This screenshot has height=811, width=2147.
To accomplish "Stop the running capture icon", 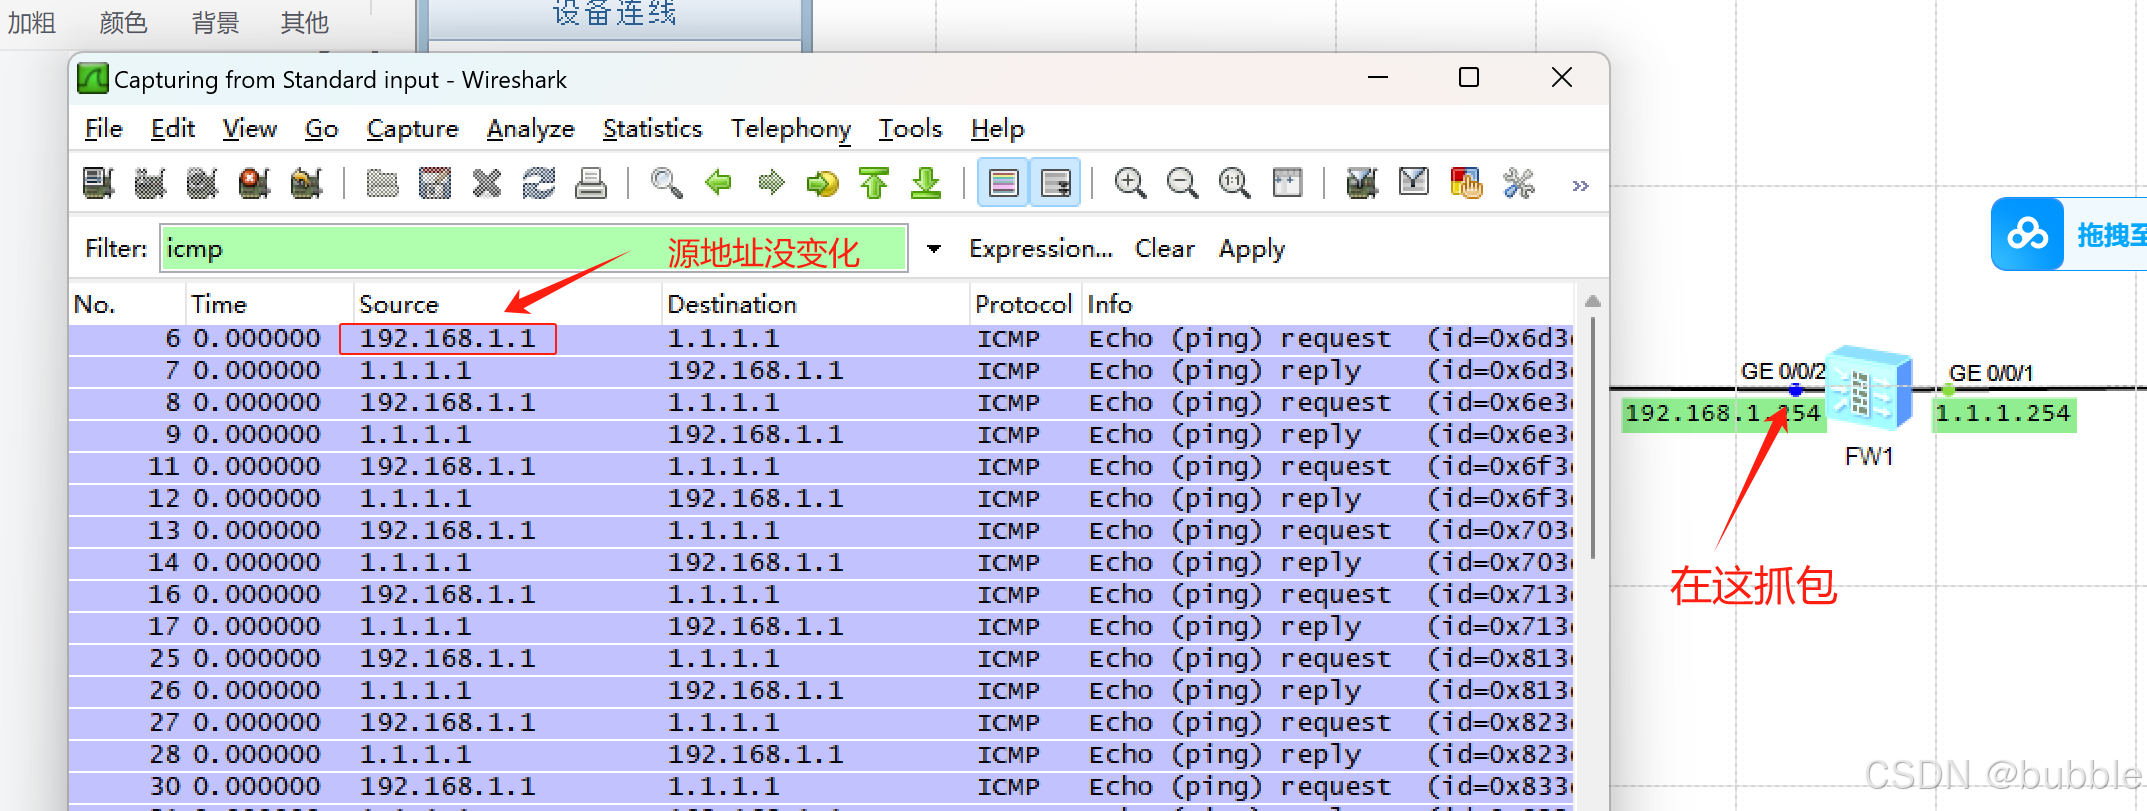I will [254, 183].
